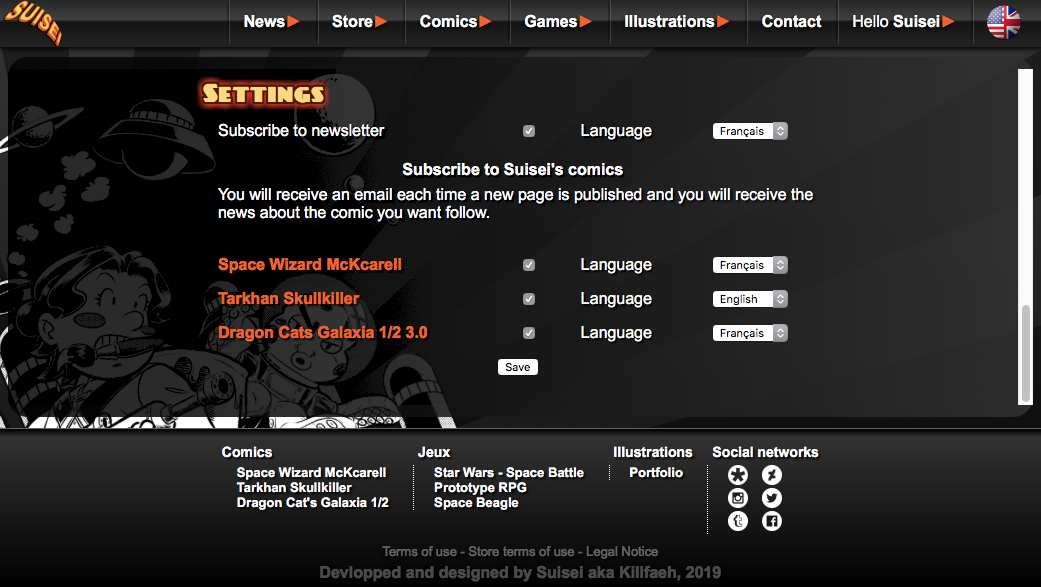Open Store terms of use link
This screenshot has height=587, width=1041.
[x=521, y=551]
